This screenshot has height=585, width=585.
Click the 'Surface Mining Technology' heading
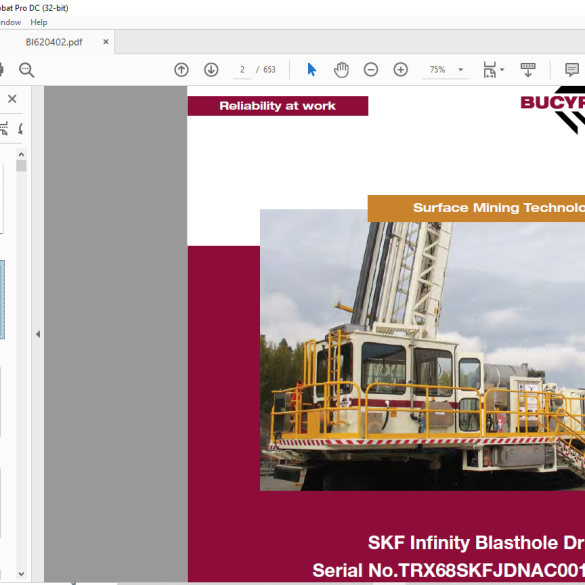click(499, 208)
